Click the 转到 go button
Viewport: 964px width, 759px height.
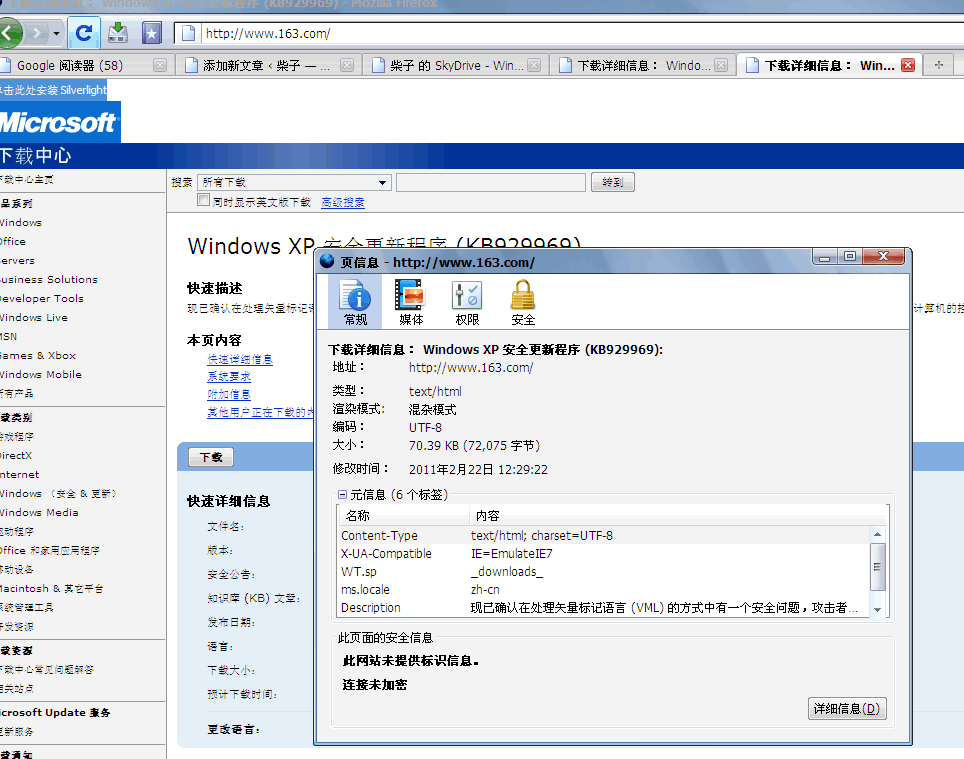tap(612, 183)
